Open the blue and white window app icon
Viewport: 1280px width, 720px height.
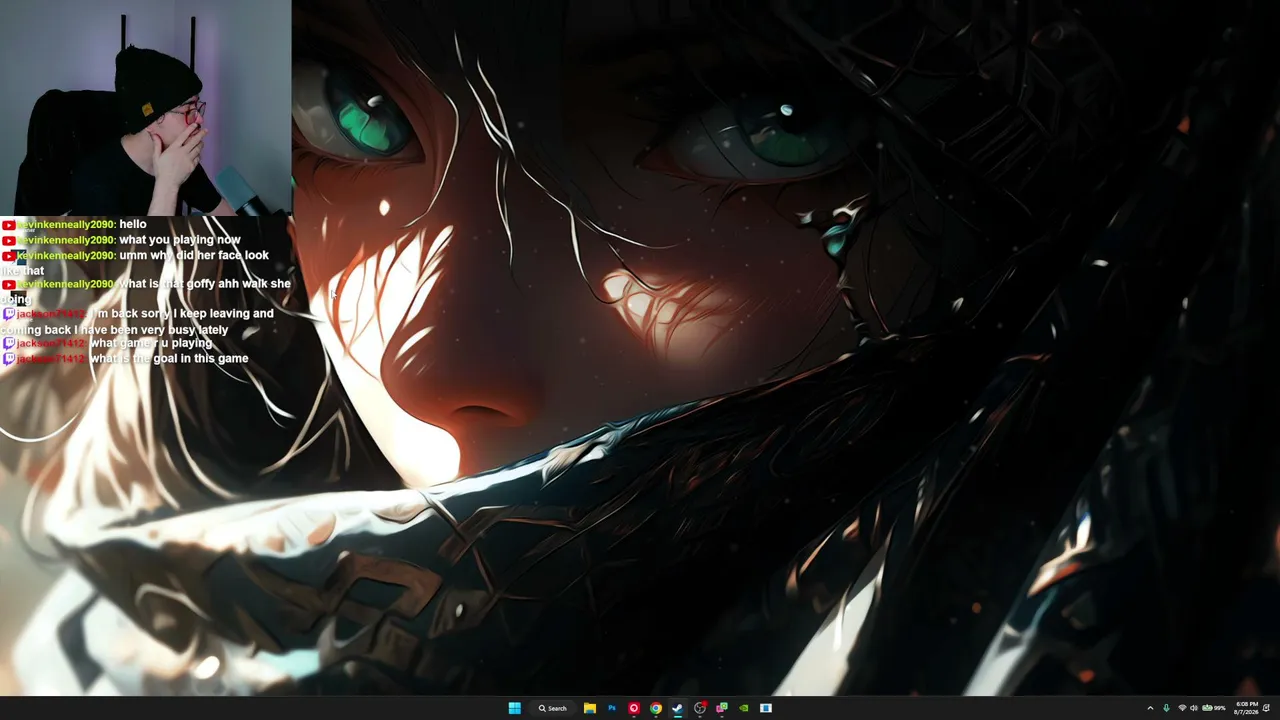tap(766, 708)
